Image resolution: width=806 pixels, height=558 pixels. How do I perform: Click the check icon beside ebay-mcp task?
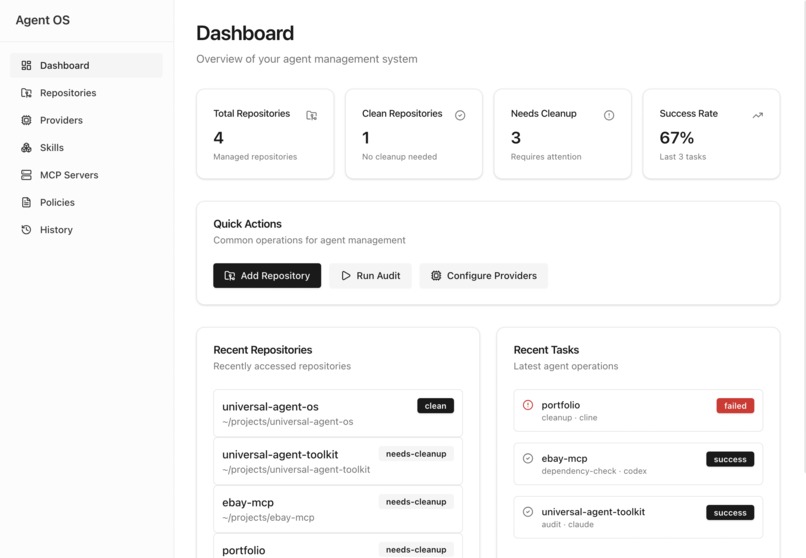click(x=528, y=458)
